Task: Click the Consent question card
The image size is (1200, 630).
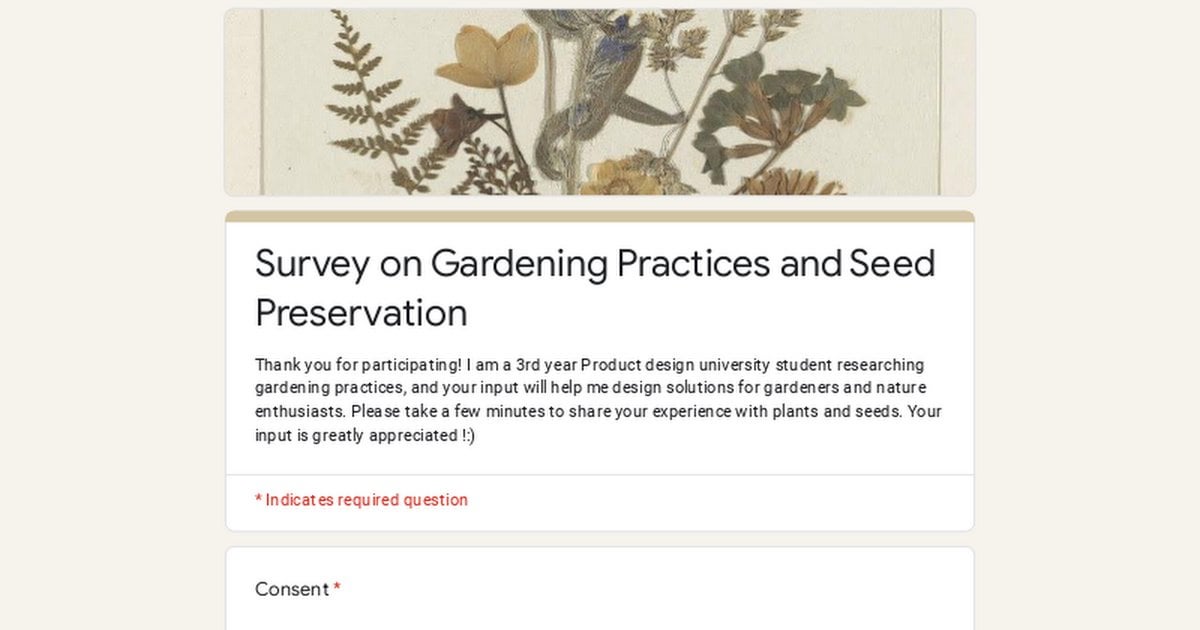Action: point(600,588)
